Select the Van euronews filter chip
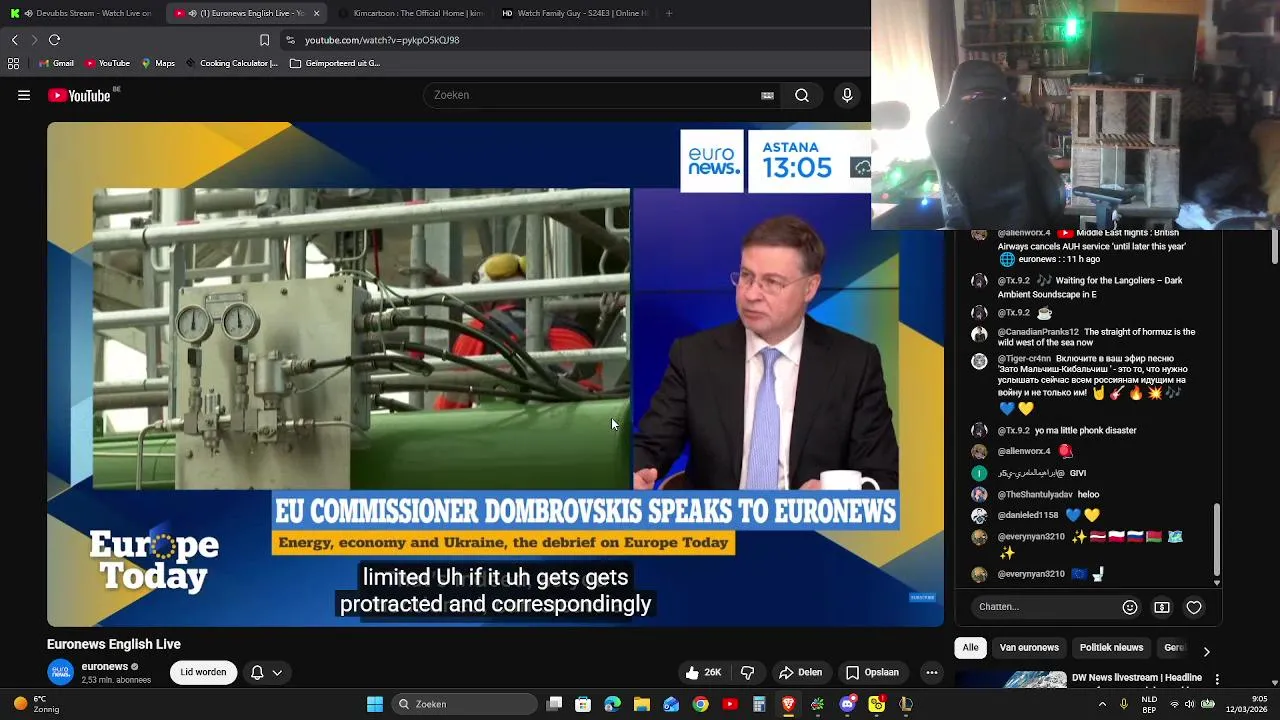This screenshot has width=1280, height=720. (1029, 648)
